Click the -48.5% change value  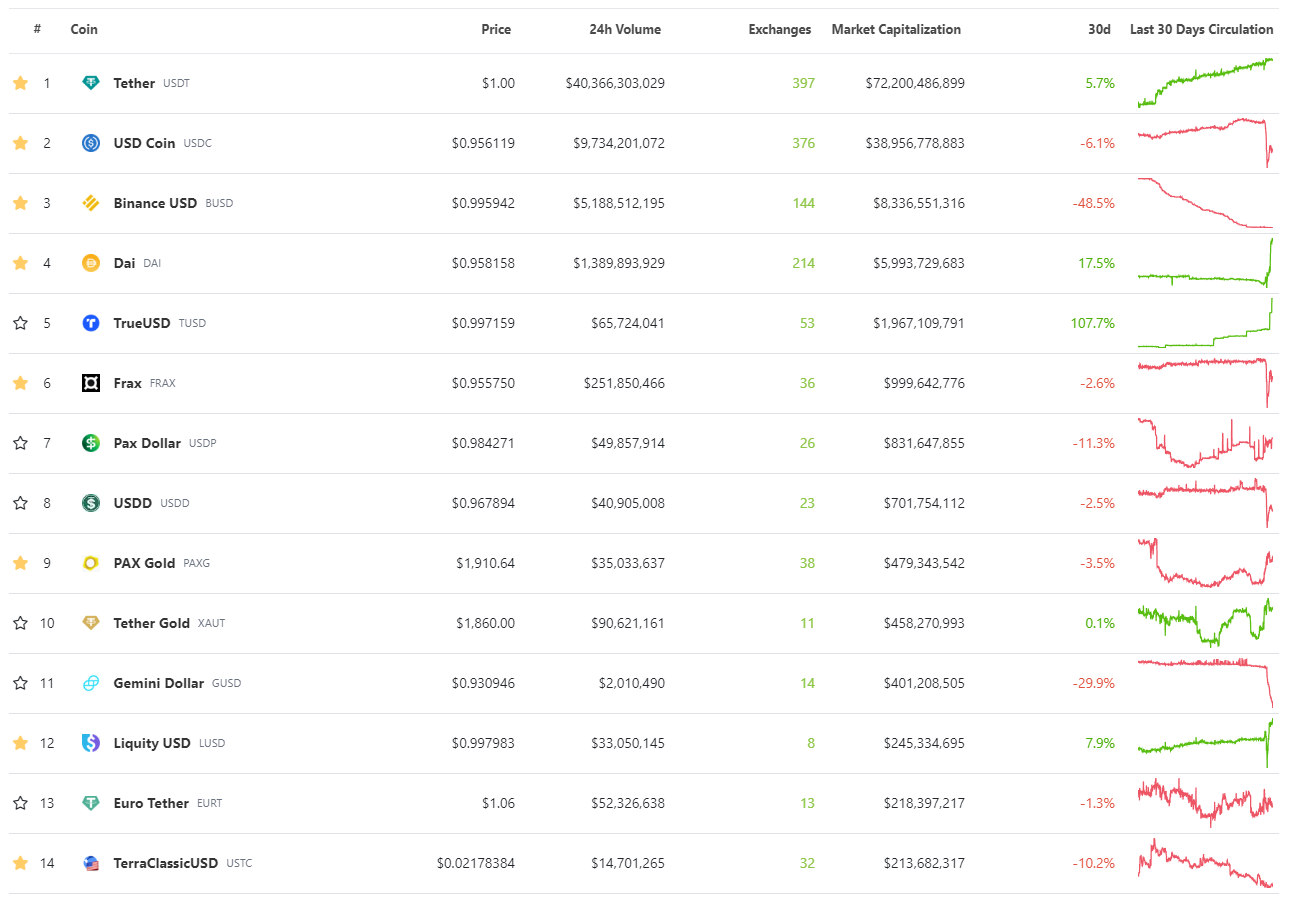click(1094, 203)
